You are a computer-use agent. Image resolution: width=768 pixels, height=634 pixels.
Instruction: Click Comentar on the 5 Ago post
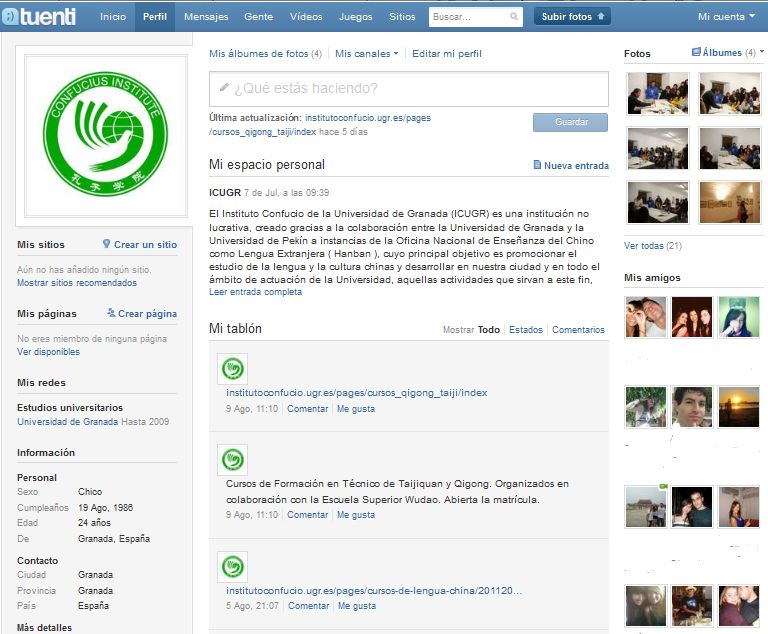(309, 606)
